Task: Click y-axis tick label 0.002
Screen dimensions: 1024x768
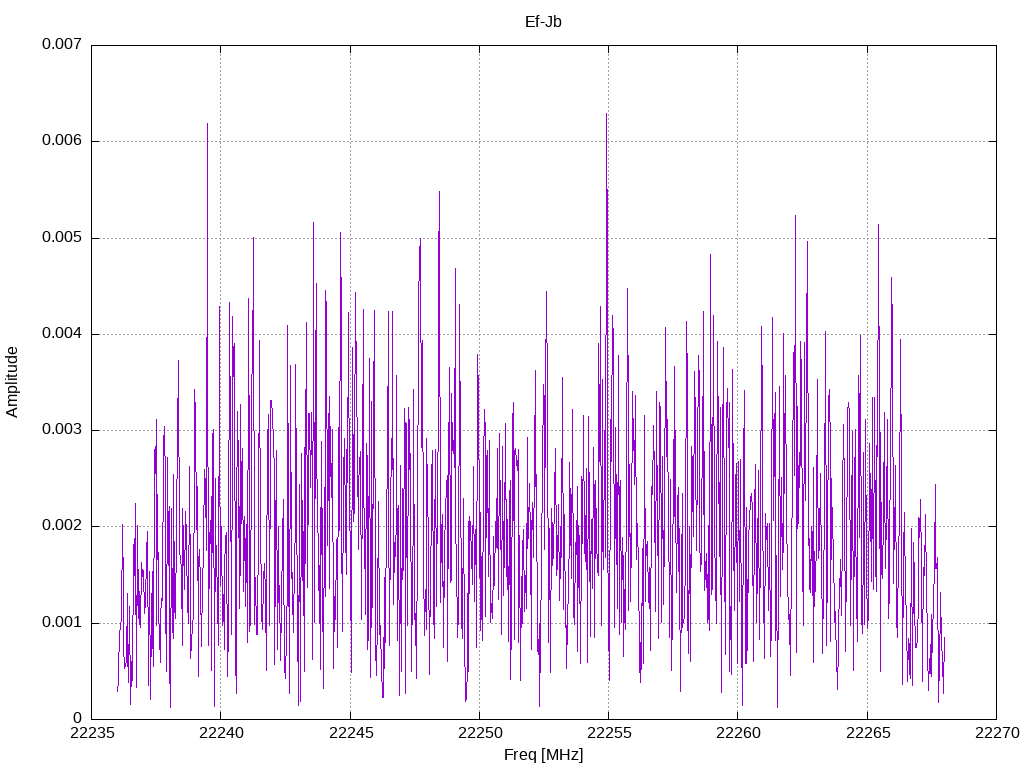Action: (62, 526)
